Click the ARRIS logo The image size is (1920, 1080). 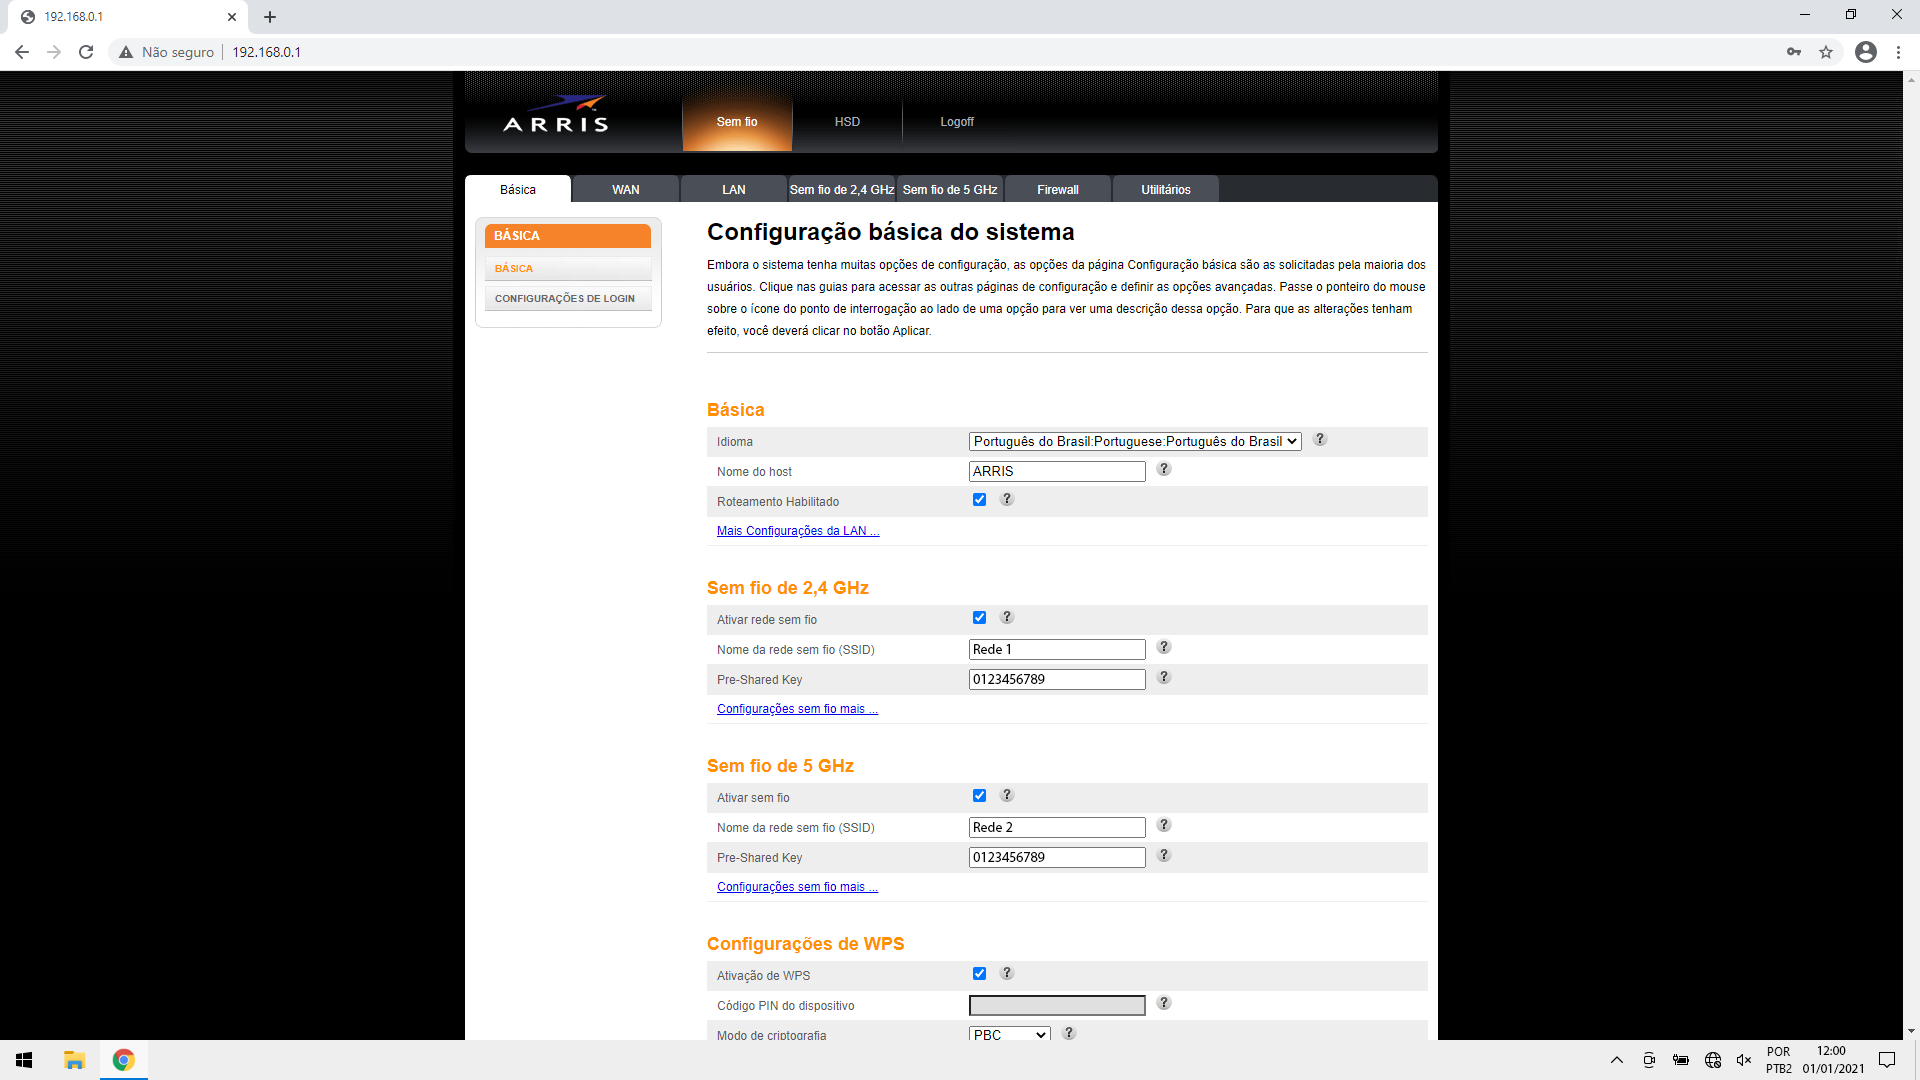coord(556,115)
